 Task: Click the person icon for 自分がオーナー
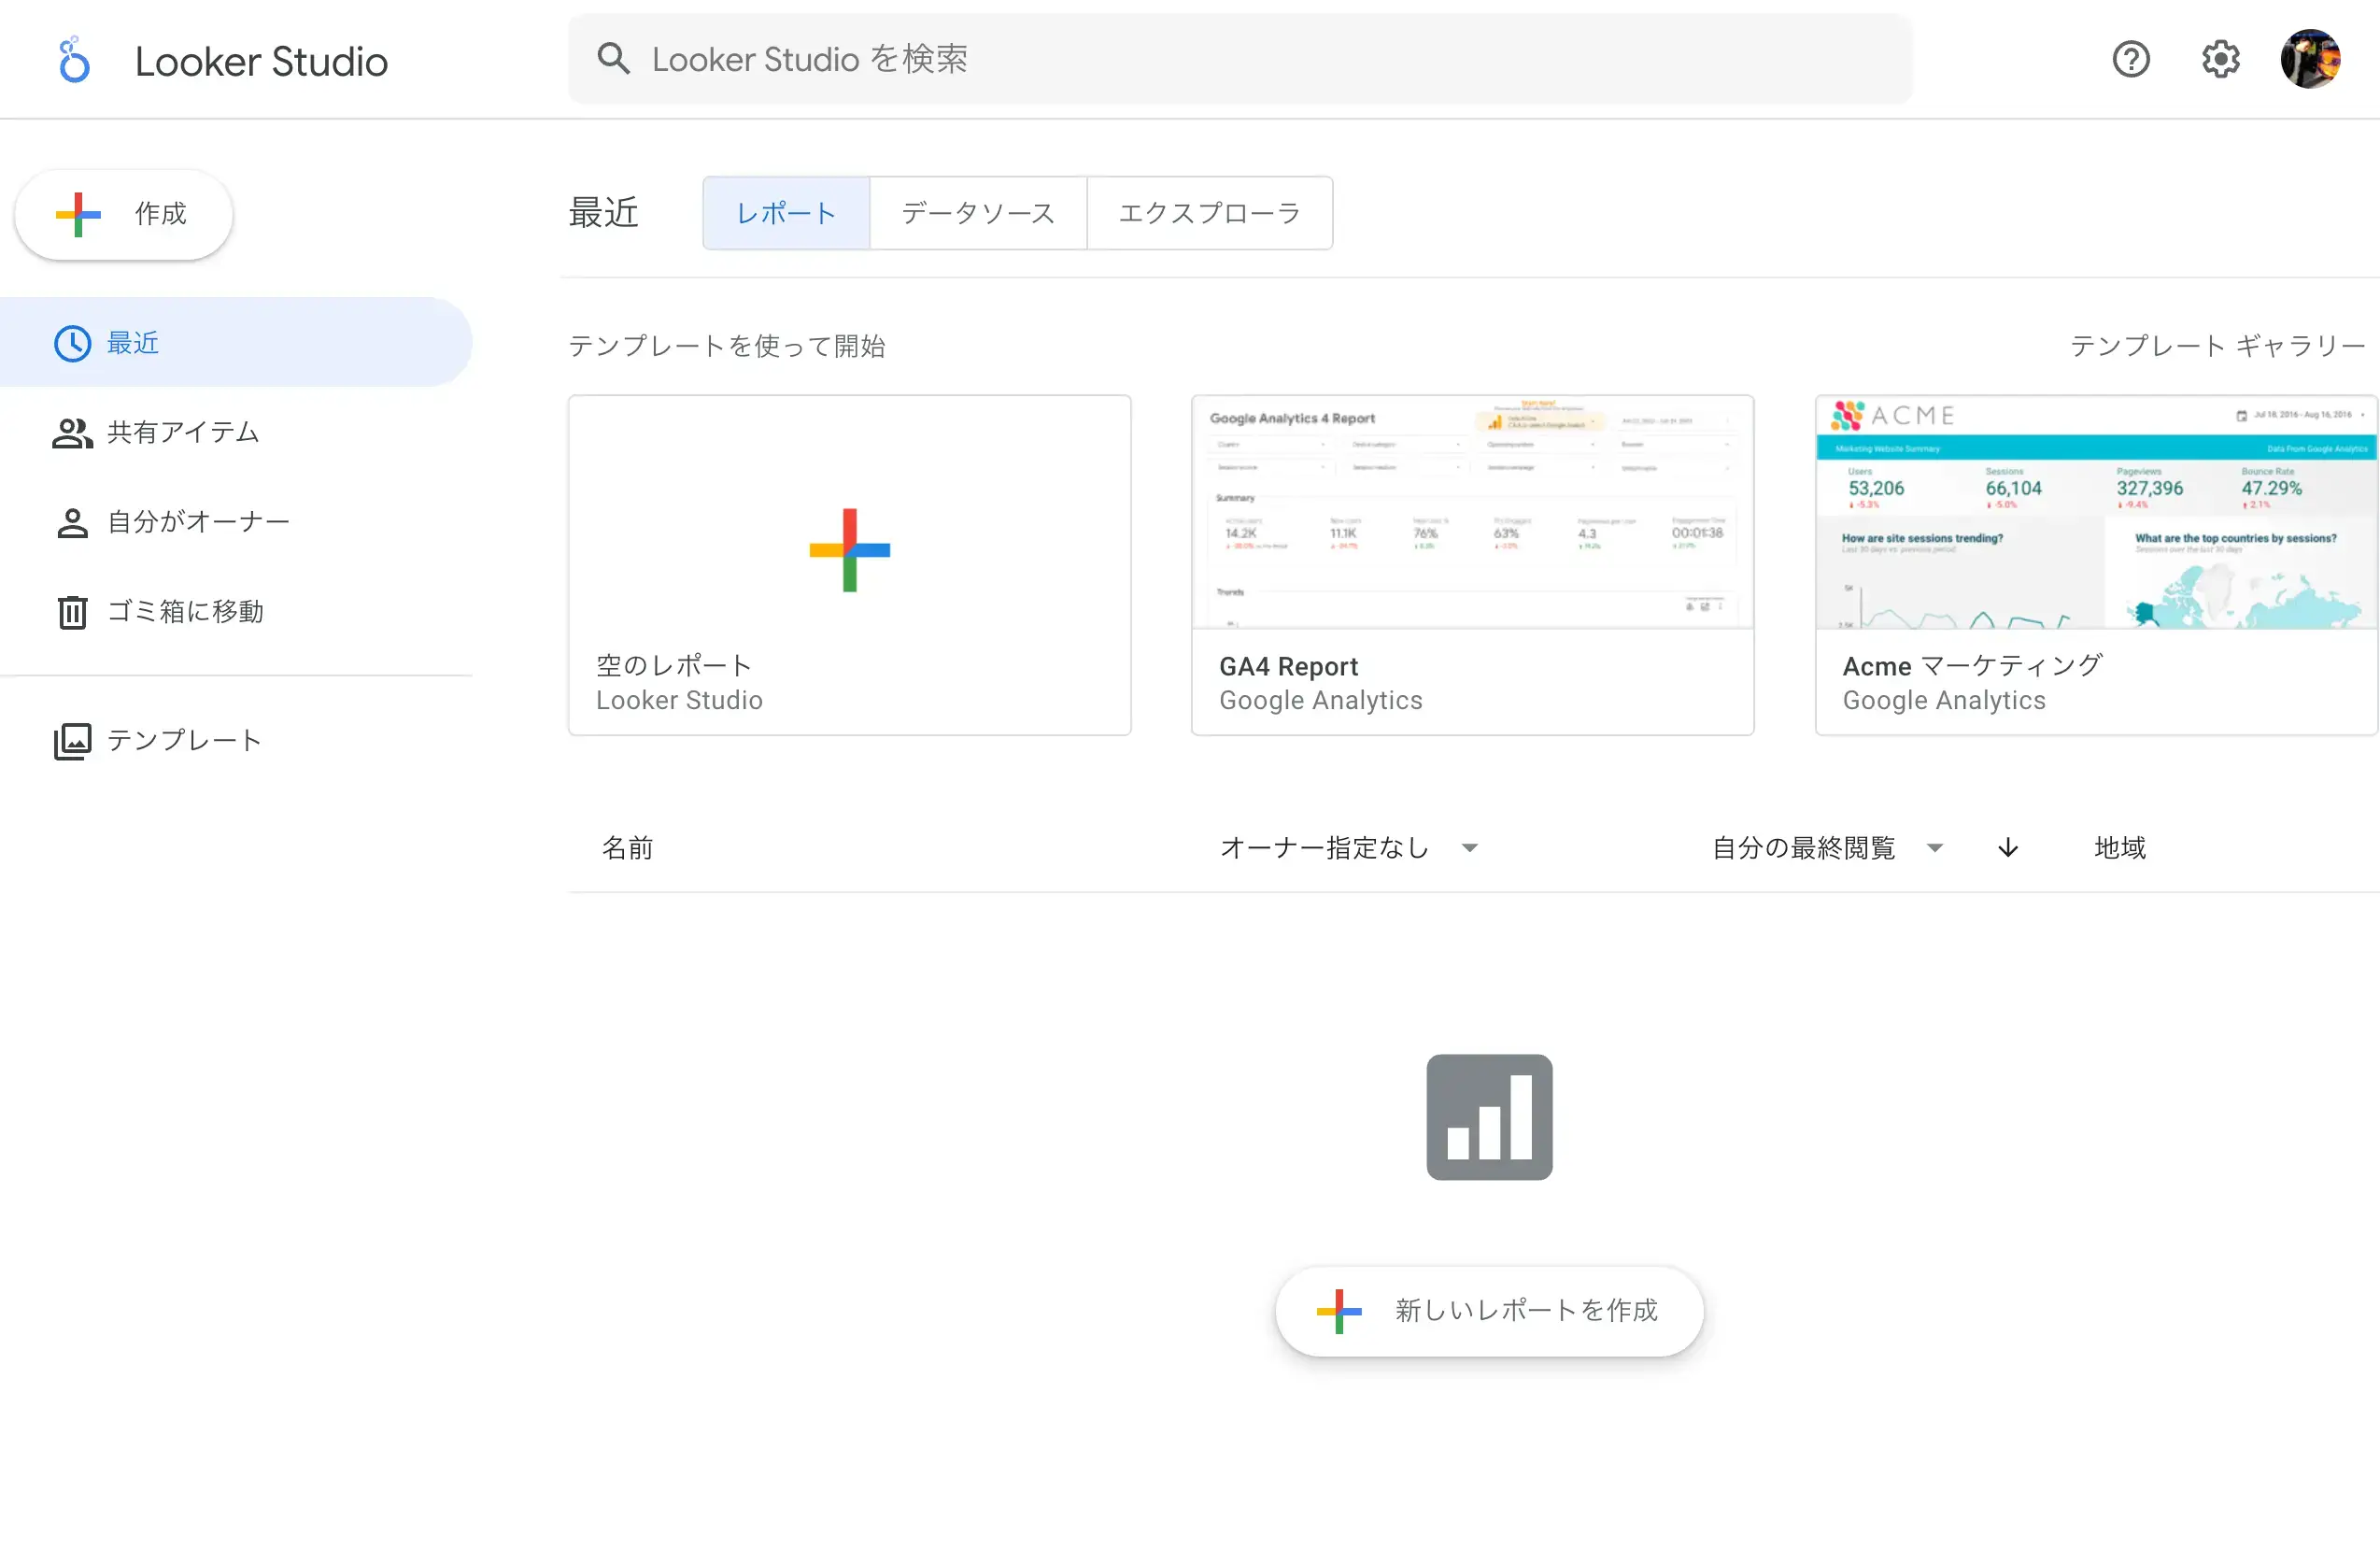click(72, 522)
